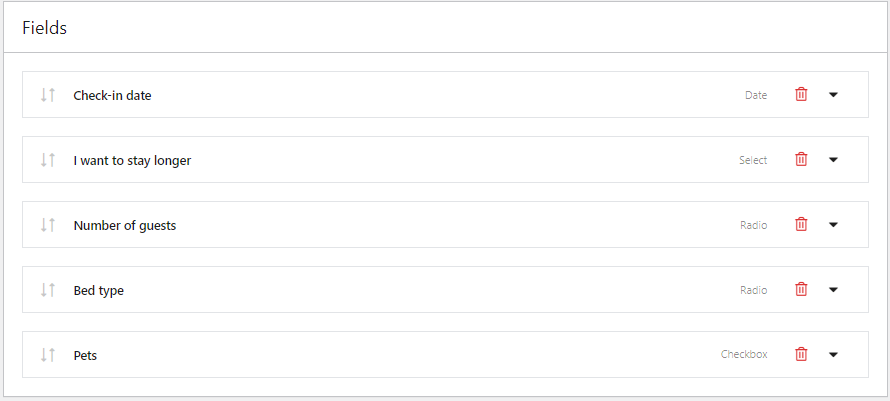This screenshot has width=890, height=401.
Task: Click reorder arrows for Number of guests
Action: [48, 225]
